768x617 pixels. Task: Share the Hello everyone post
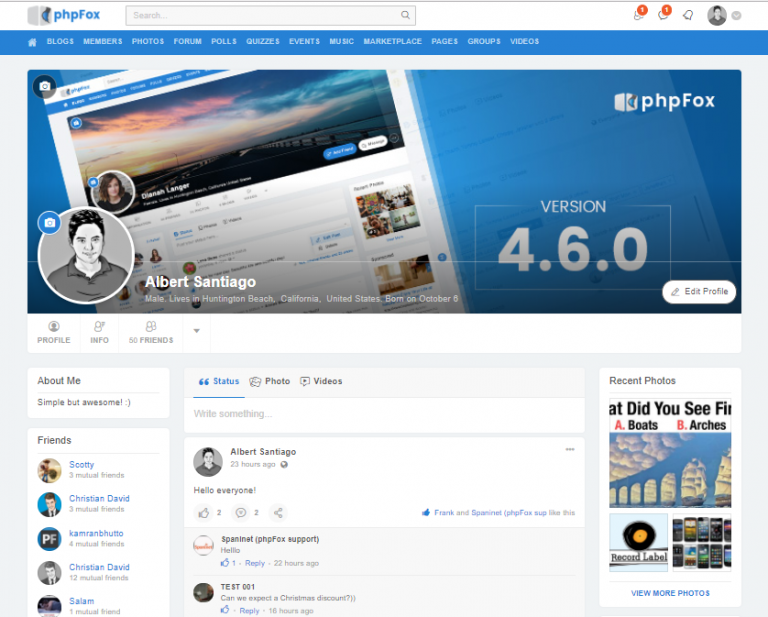click(x=278, y=513)
